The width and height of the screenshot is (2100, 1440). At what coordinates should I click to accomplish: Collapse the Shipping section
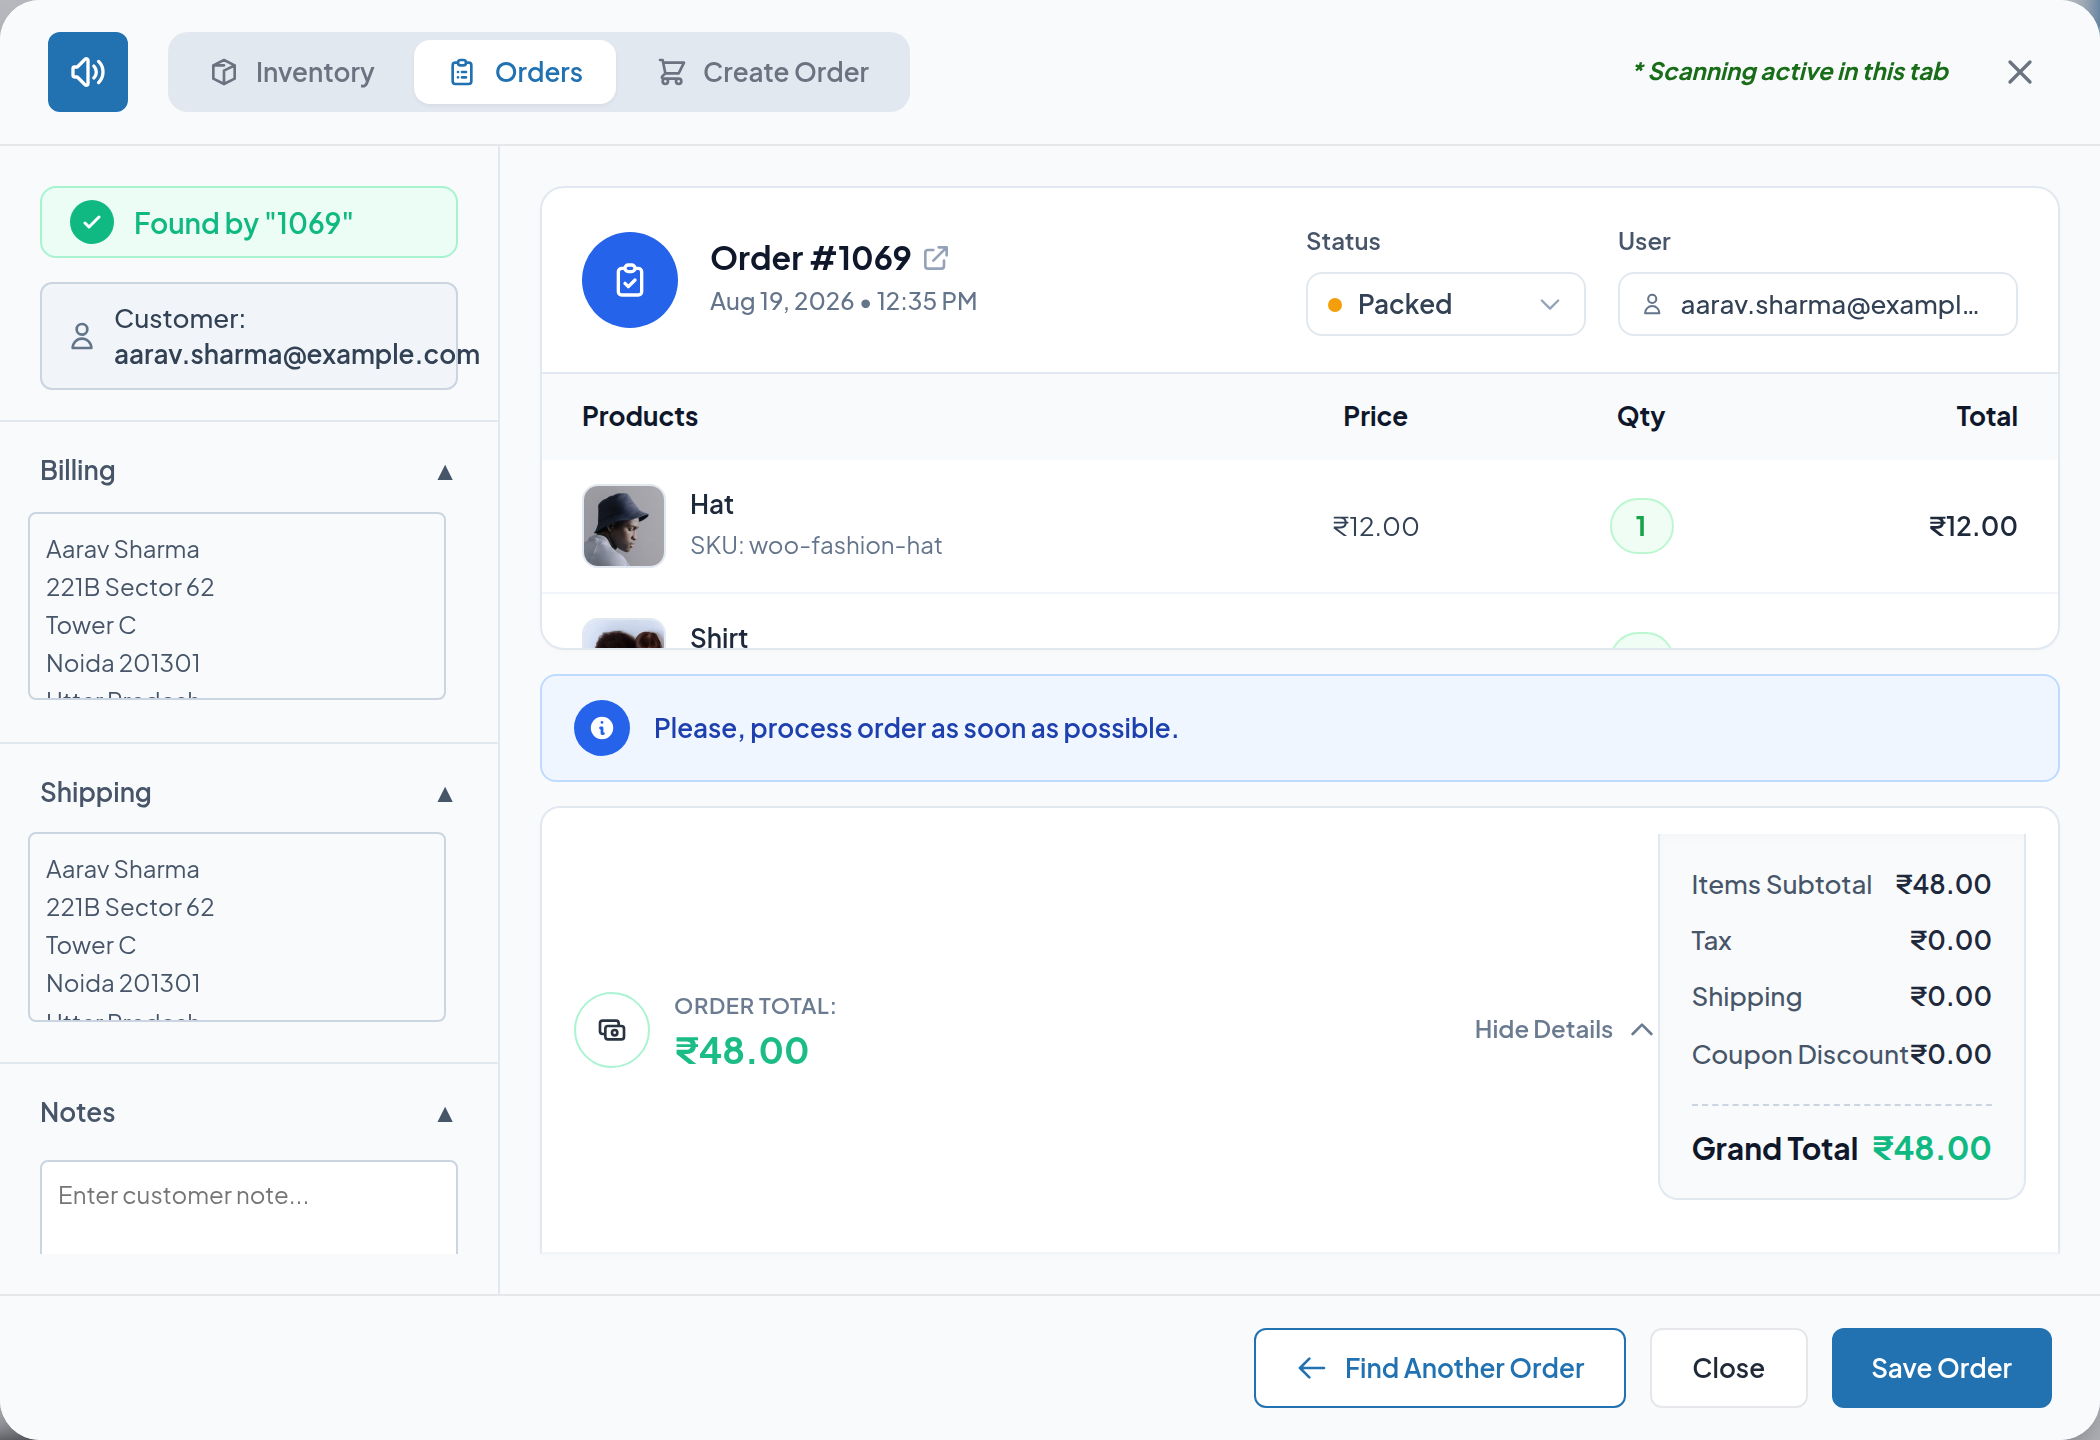tap(445, 794)
